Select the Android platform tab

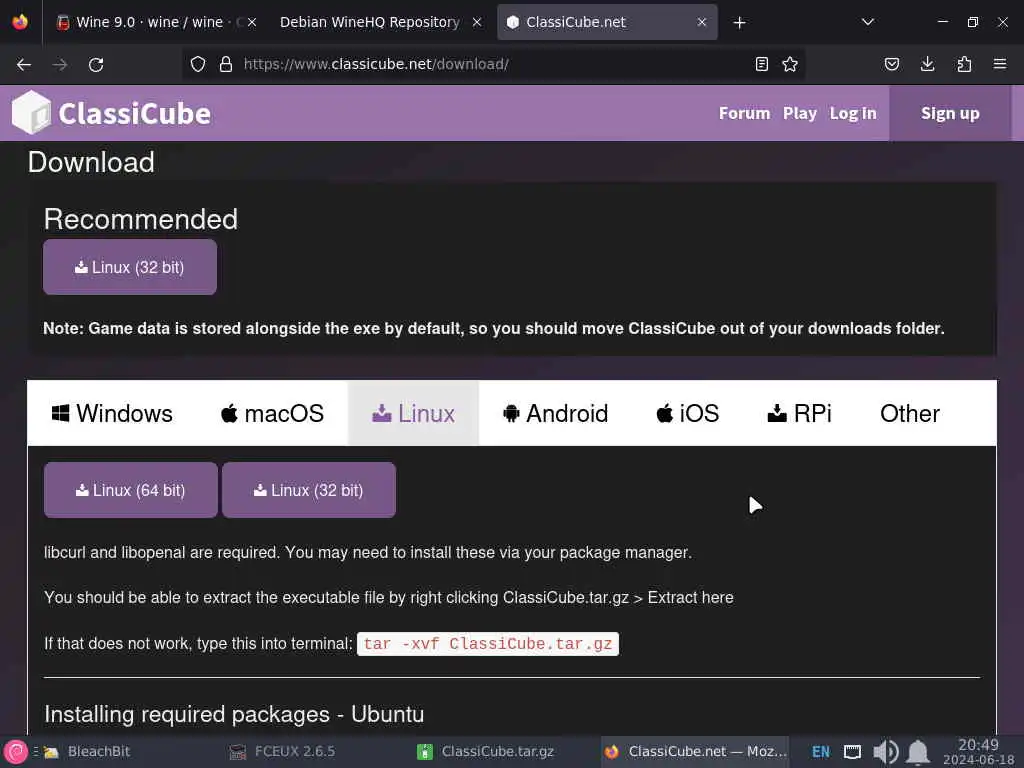[x=555, y=413]
